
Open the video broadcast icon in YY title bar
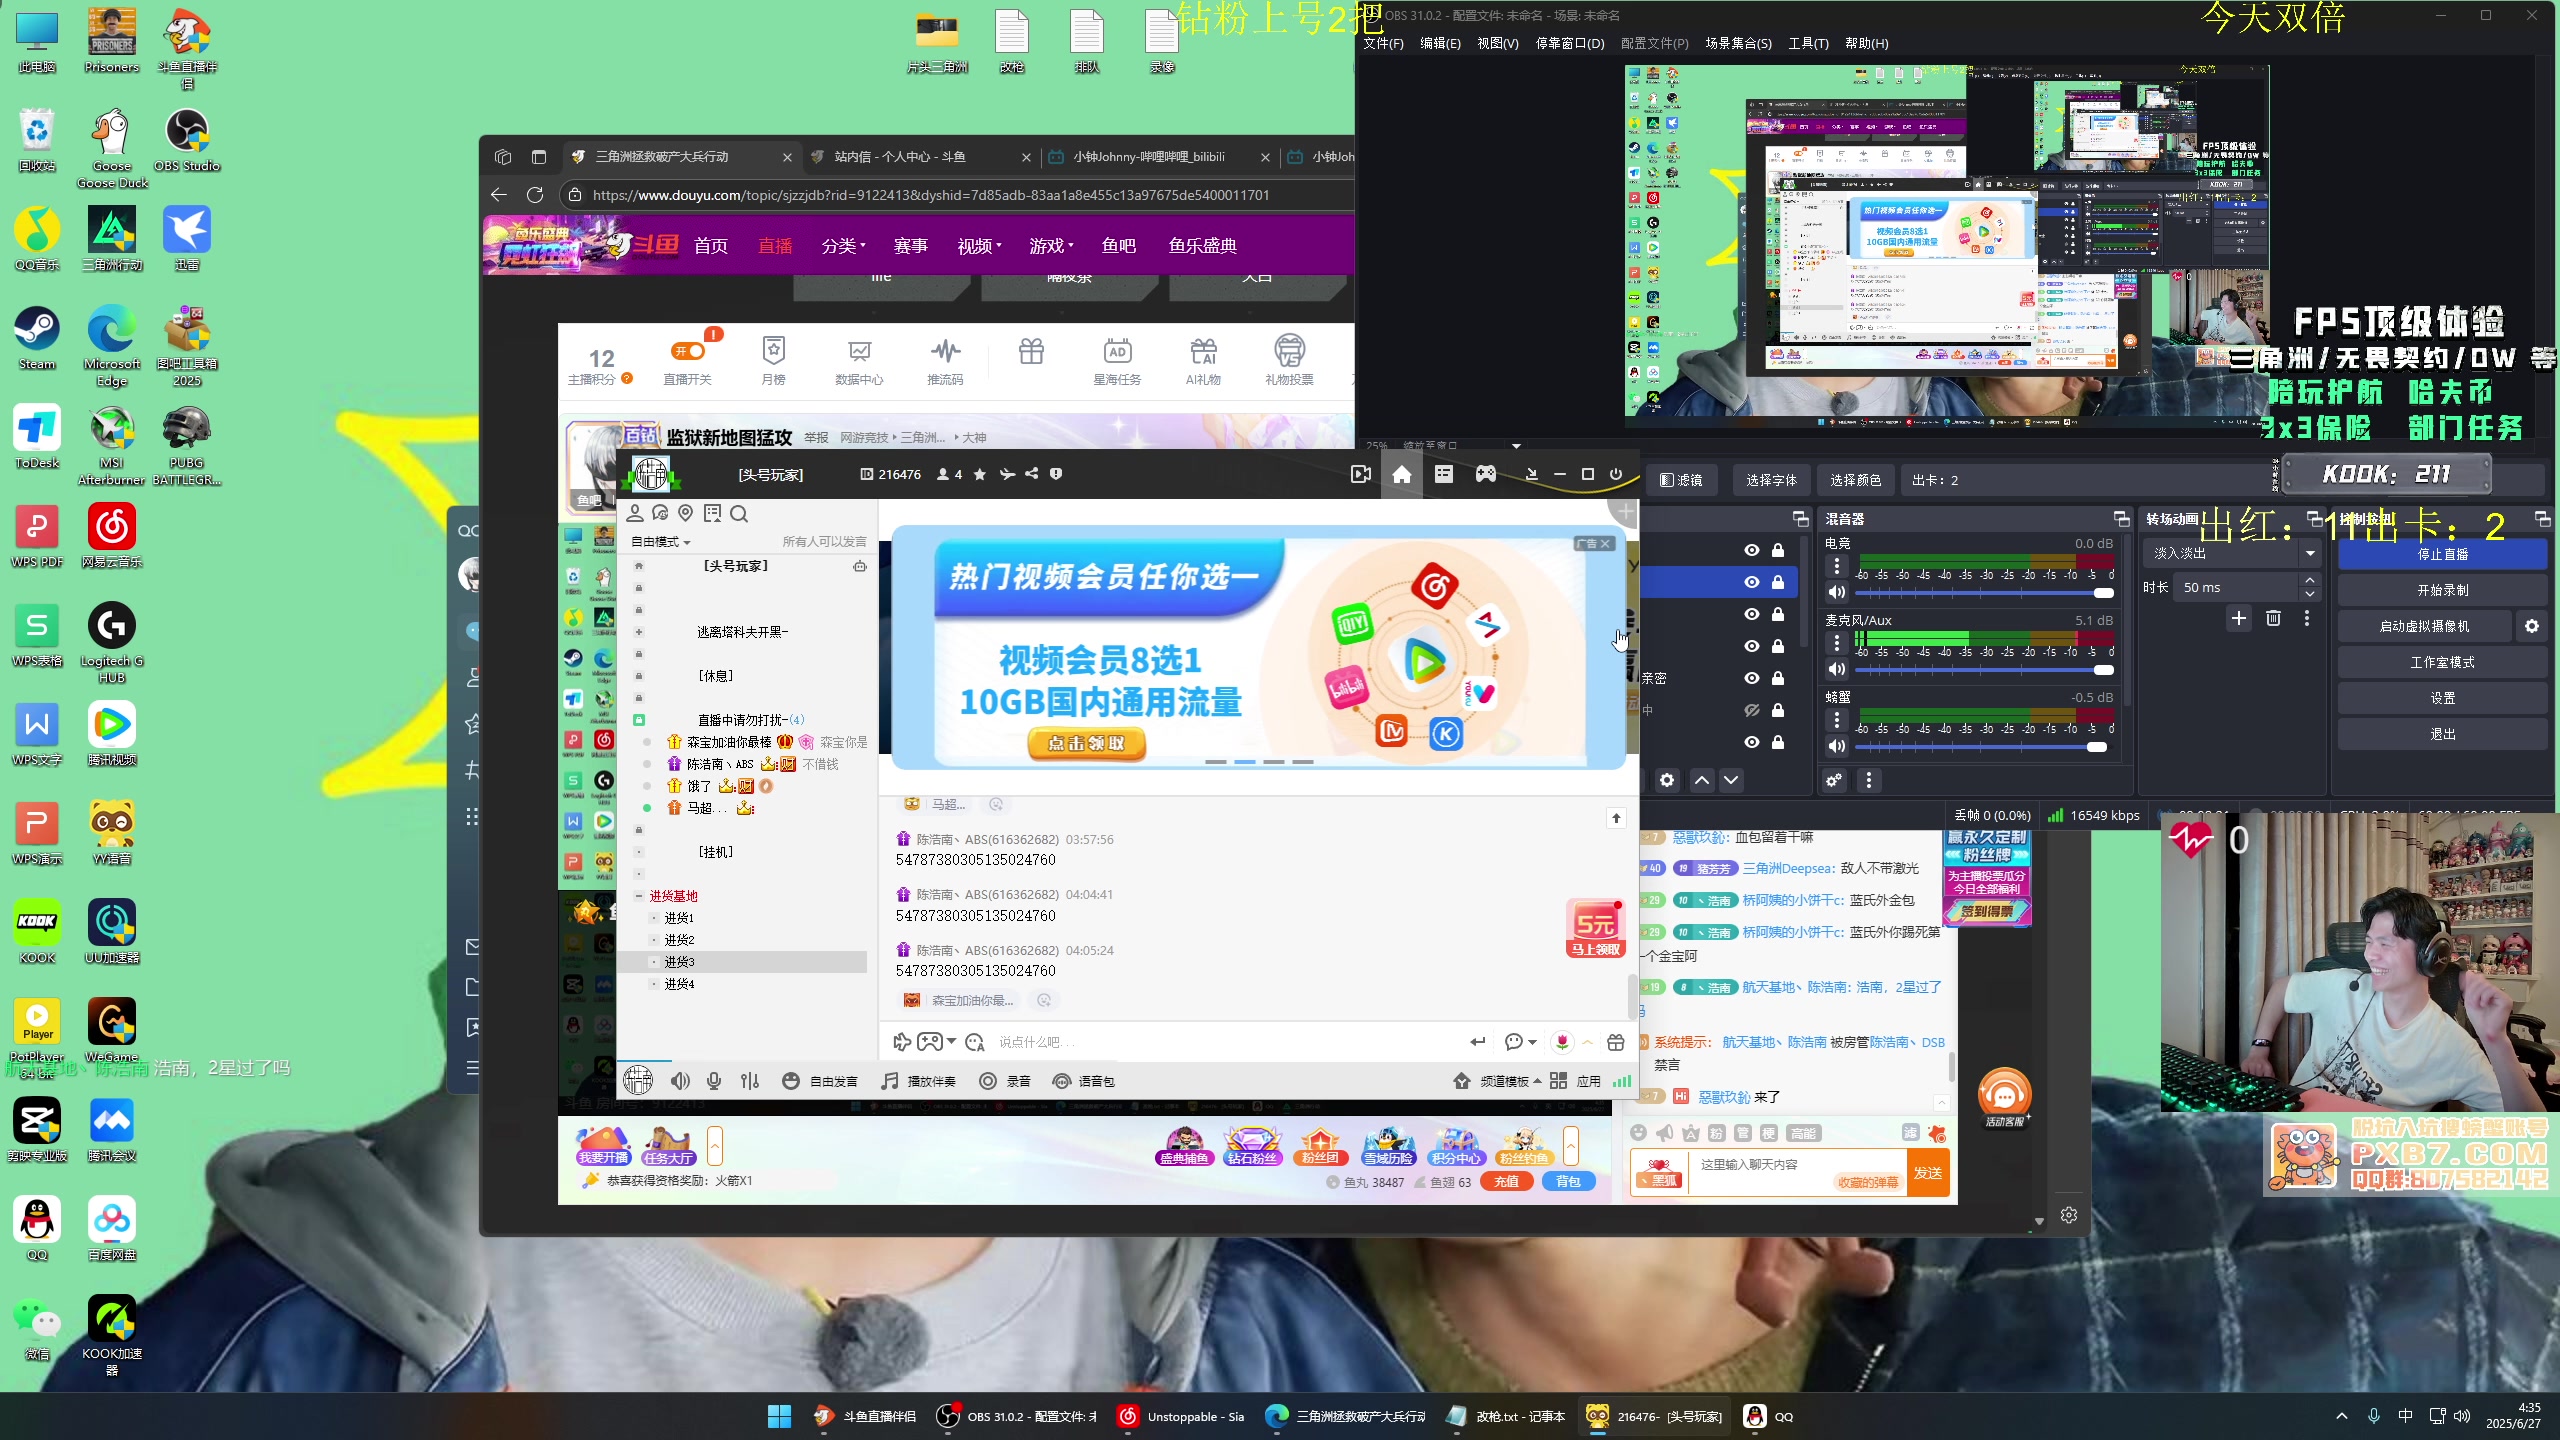click(1361, 474)
